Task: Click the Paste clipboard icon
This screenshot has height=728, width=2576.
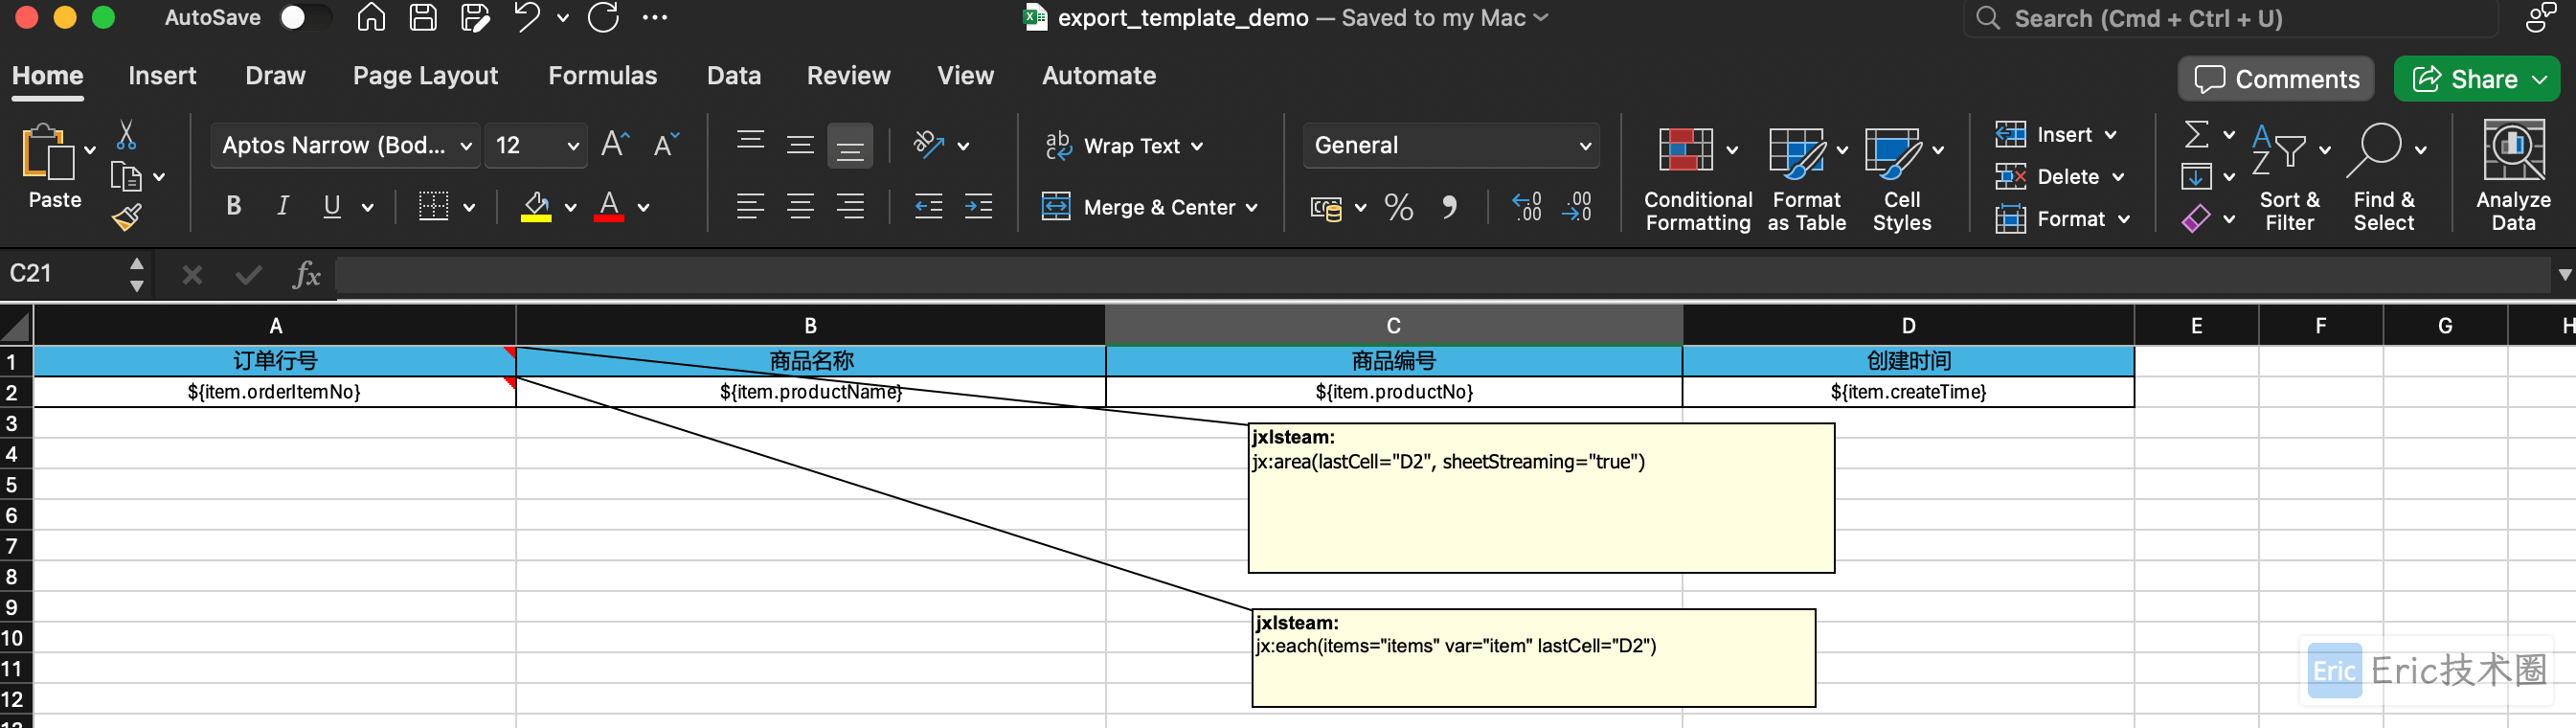Action: (47, 152)
